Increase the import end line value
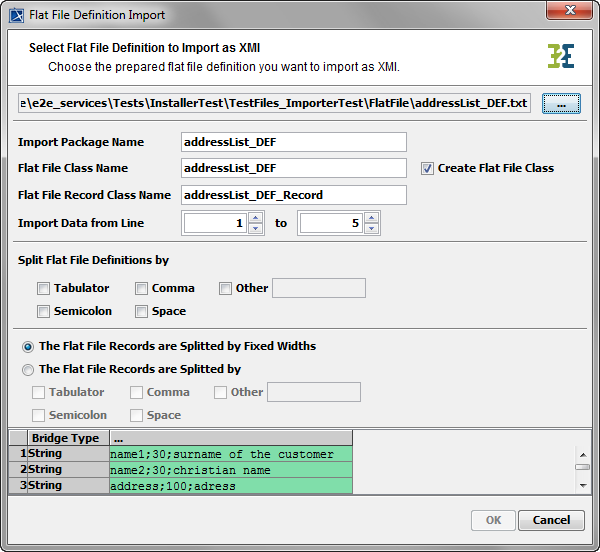 [371, 218]
